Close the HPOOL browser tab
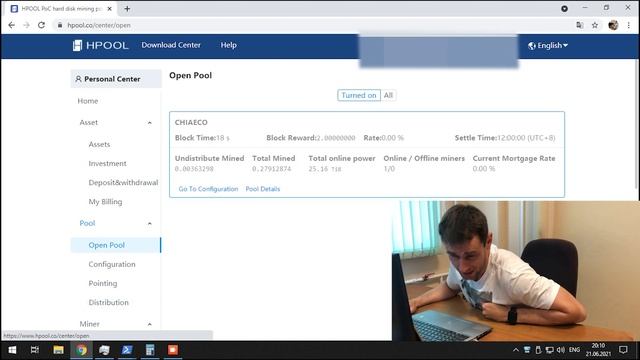 (x=109, y=9)
